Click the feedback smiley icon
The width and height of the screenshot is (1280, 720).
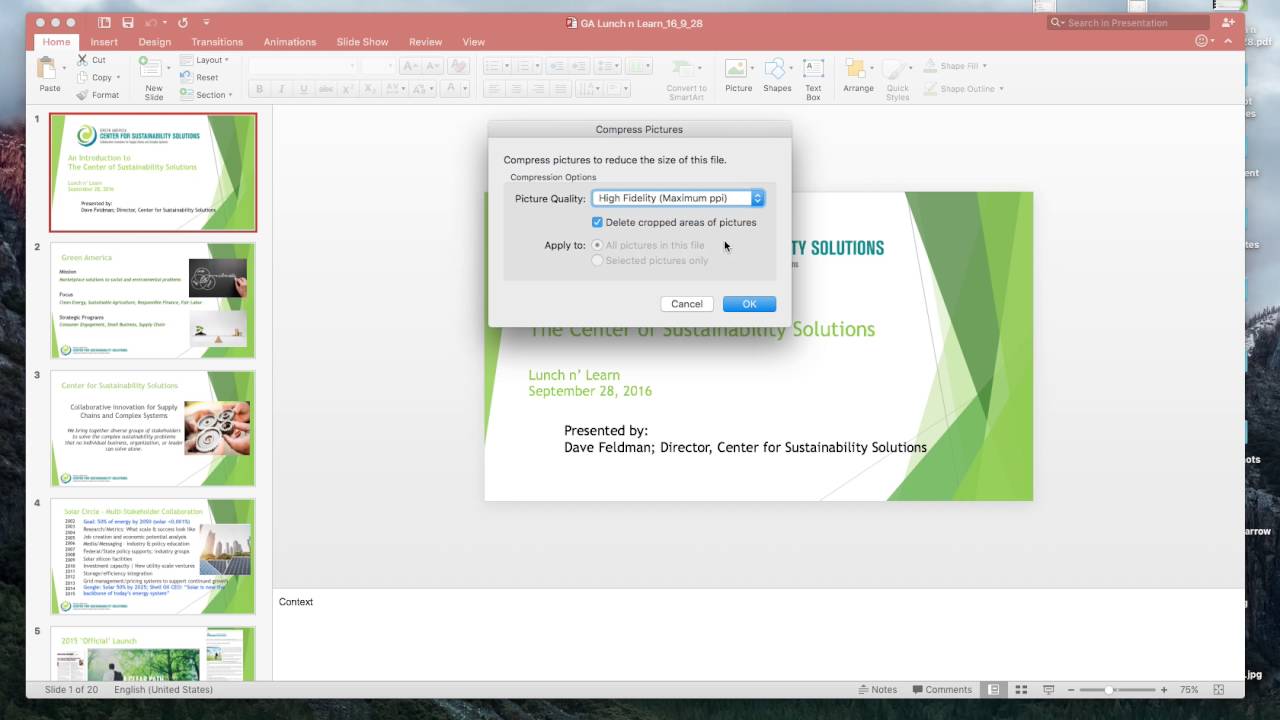[1202, 41]
